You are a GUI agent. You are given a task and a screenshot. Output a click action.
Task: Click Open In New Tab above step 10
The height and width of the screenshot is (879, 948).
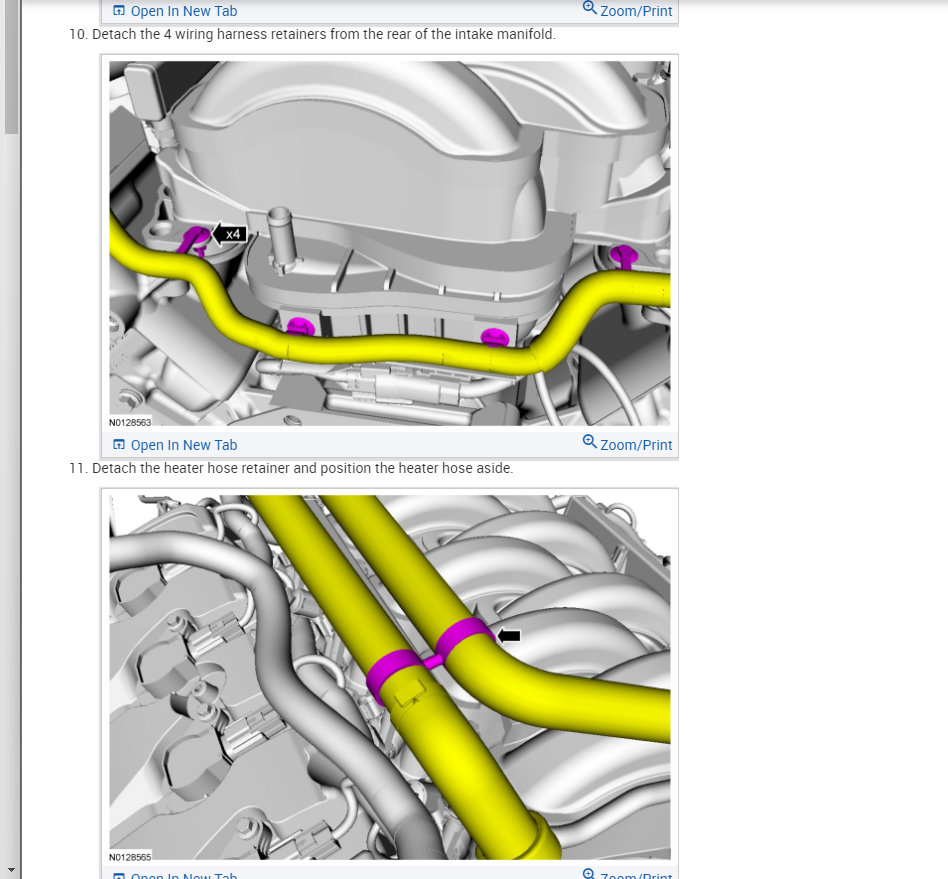[175, 11]
